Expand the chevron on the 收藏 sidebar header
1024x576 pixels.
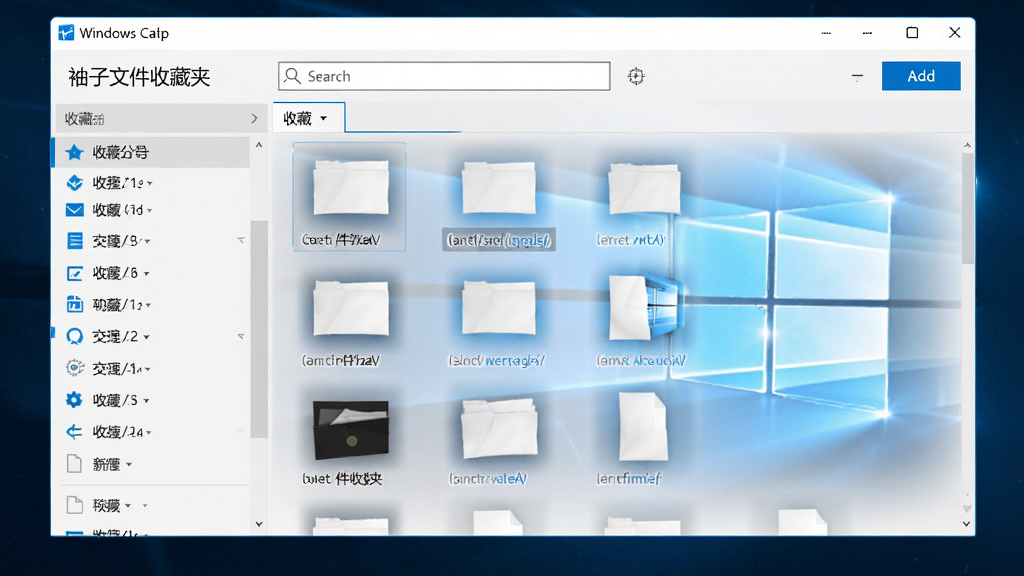(254, 118)
